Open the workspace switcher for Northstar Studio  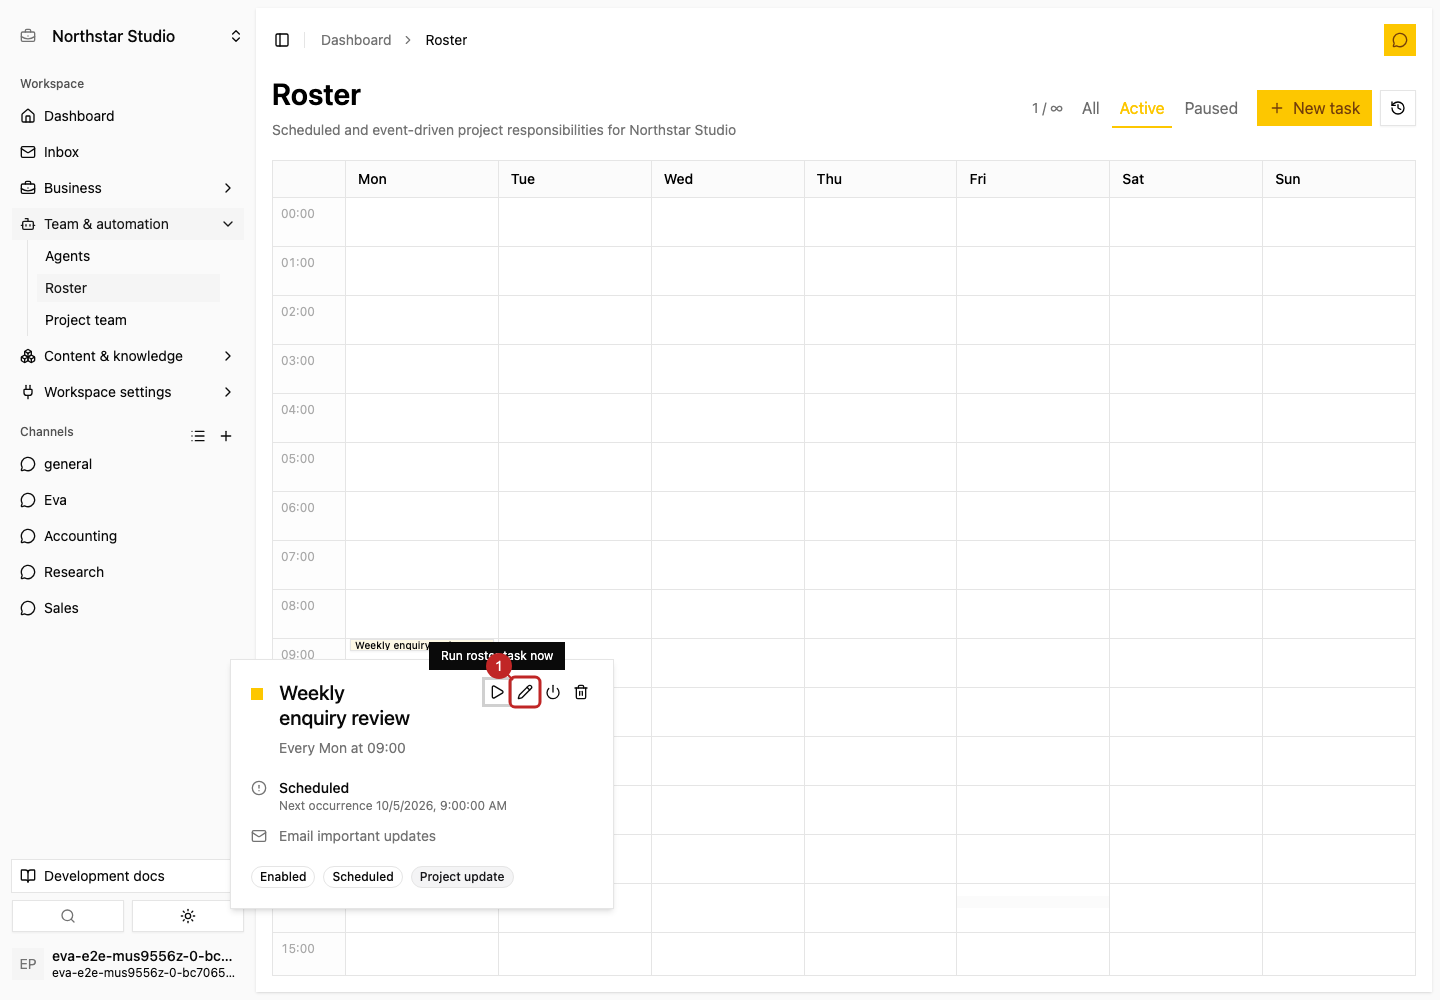[x=130, y=36]
